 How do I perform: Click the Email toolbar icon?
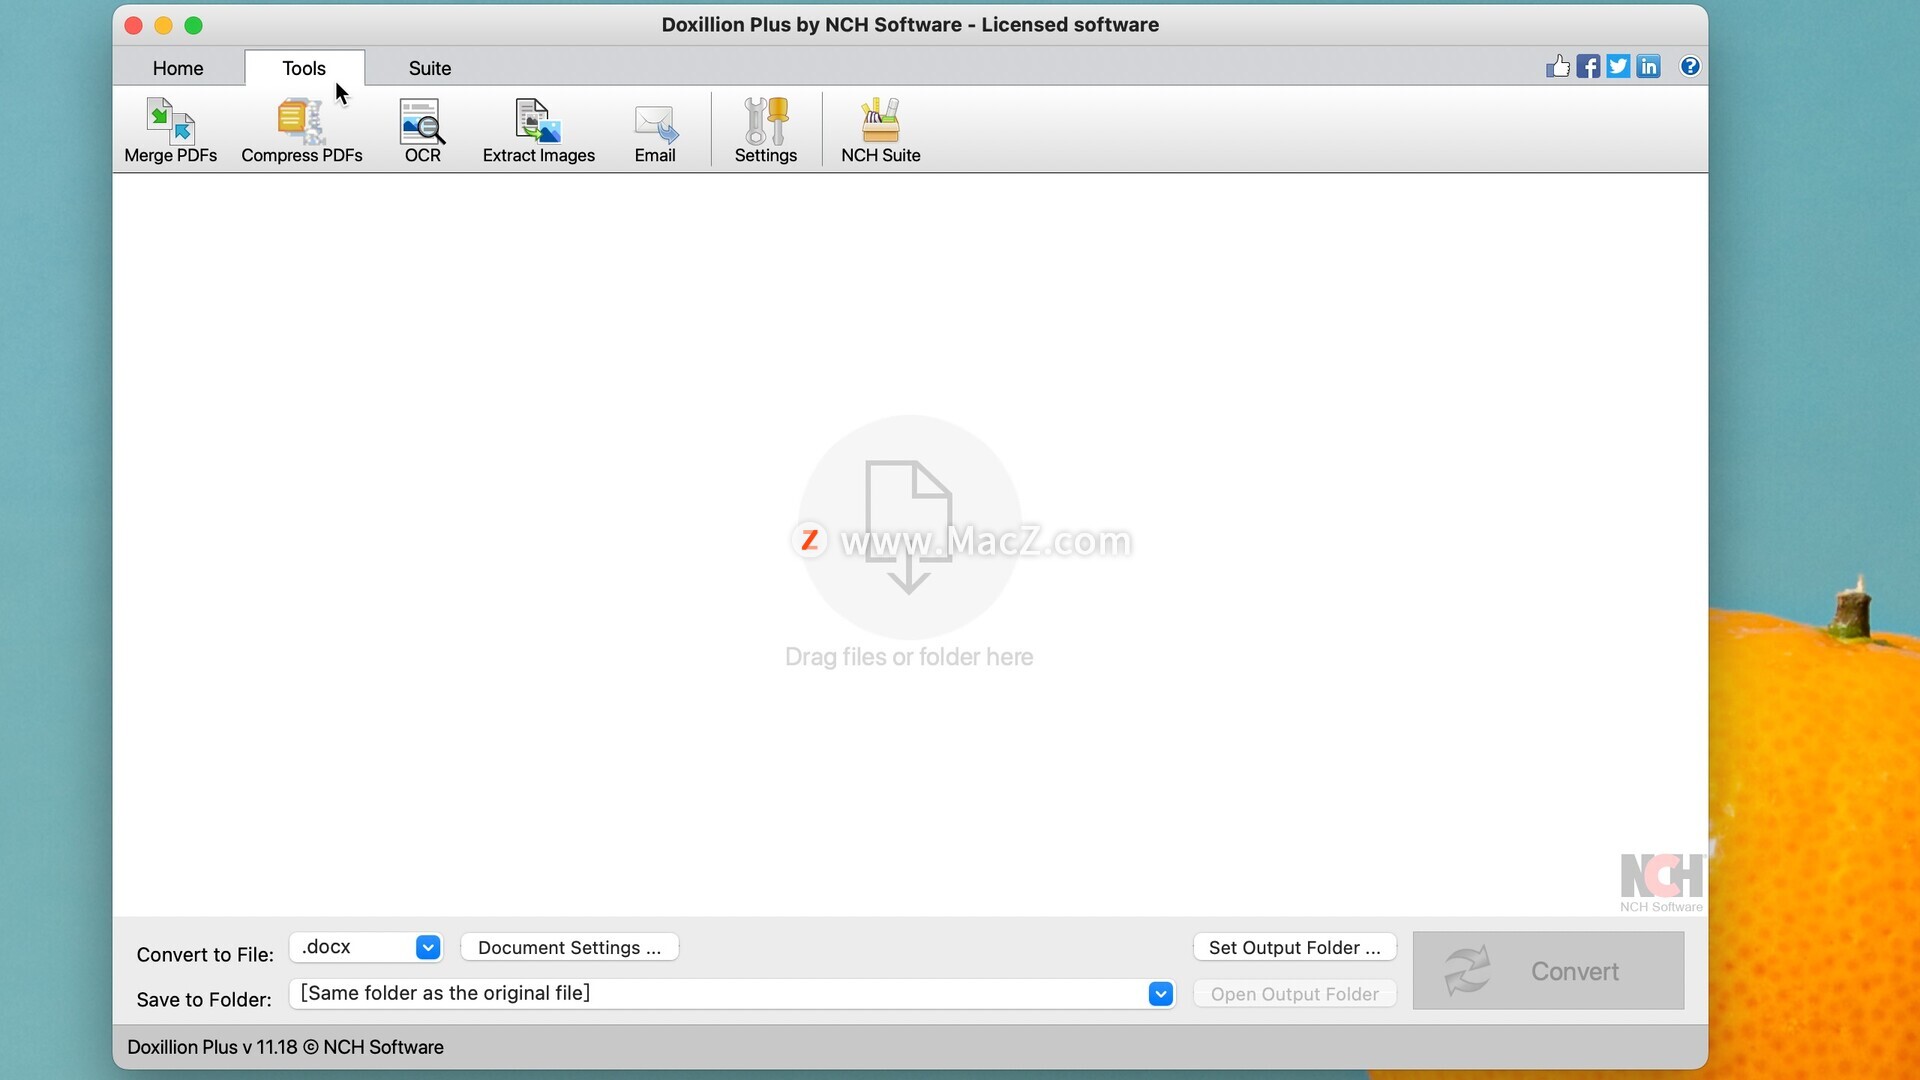655,130
